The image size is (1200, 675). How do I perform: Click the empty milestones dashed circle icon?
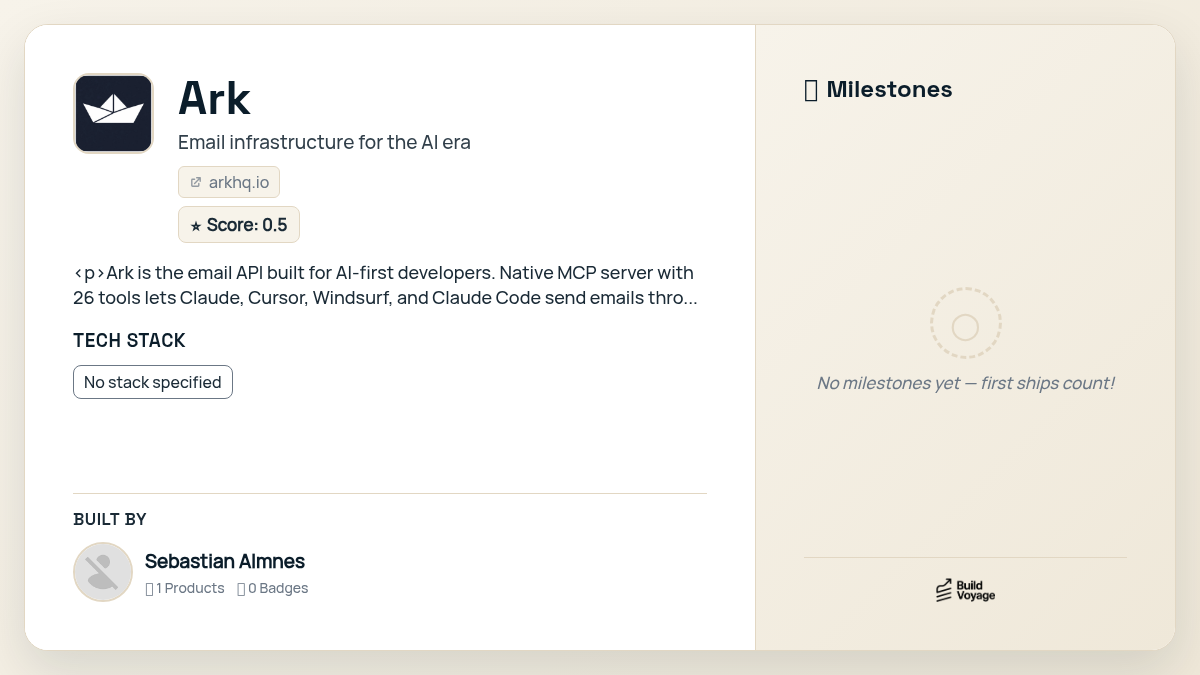pos(965,323)
